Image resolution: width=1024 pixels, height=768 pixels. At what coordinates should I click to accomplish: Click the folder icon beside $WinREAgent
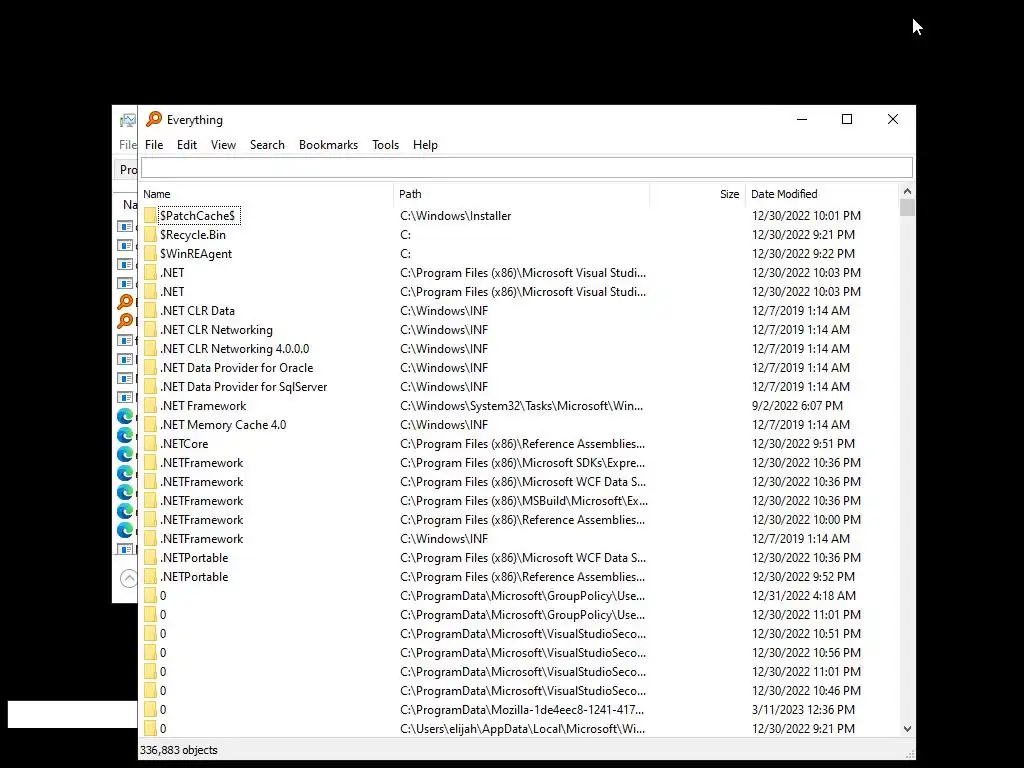tap(150, 253)
